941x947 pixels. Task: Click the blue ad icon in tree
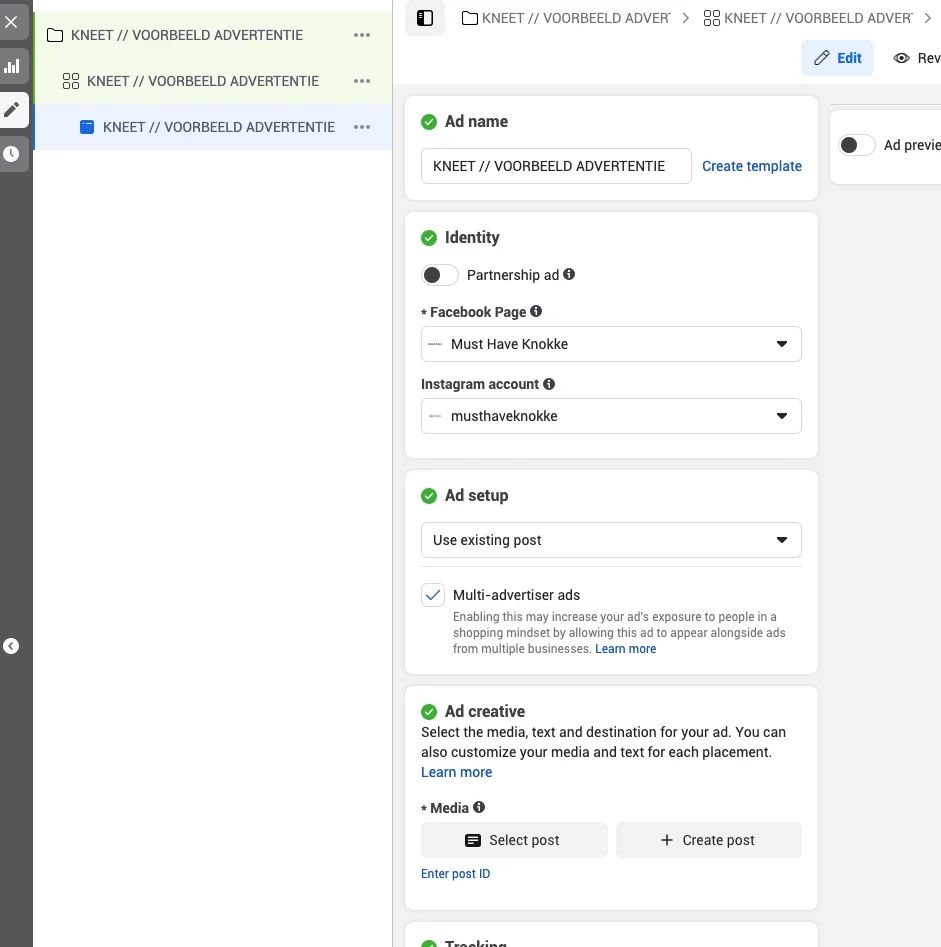87,127
